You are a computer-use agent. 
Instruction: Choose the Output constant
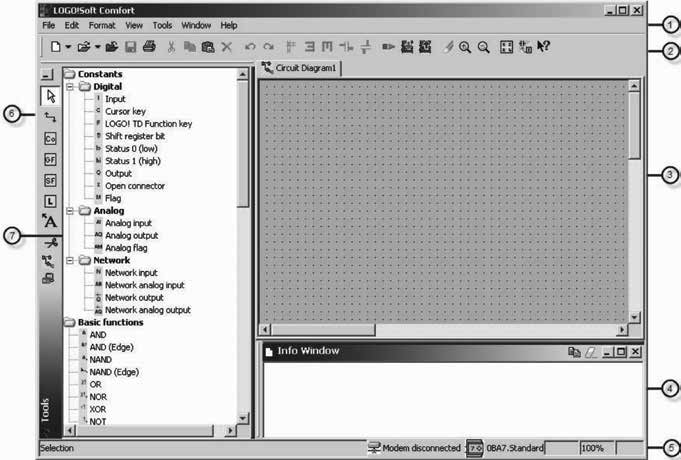point(118,174)
